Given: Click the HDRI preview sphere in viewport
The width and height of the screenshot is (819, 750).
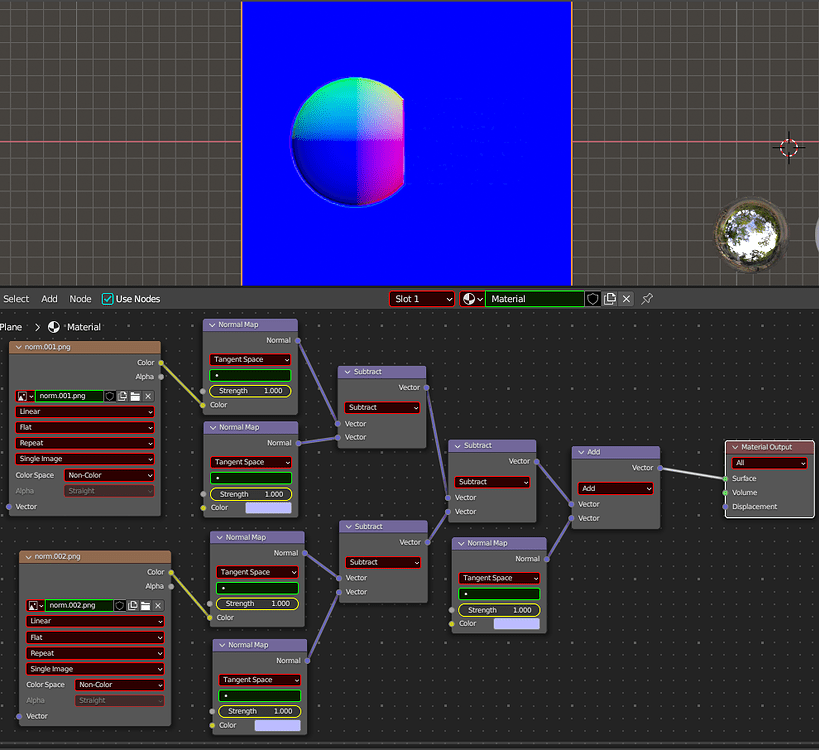Looking at the screenshot, I should [x=751, y=235].
